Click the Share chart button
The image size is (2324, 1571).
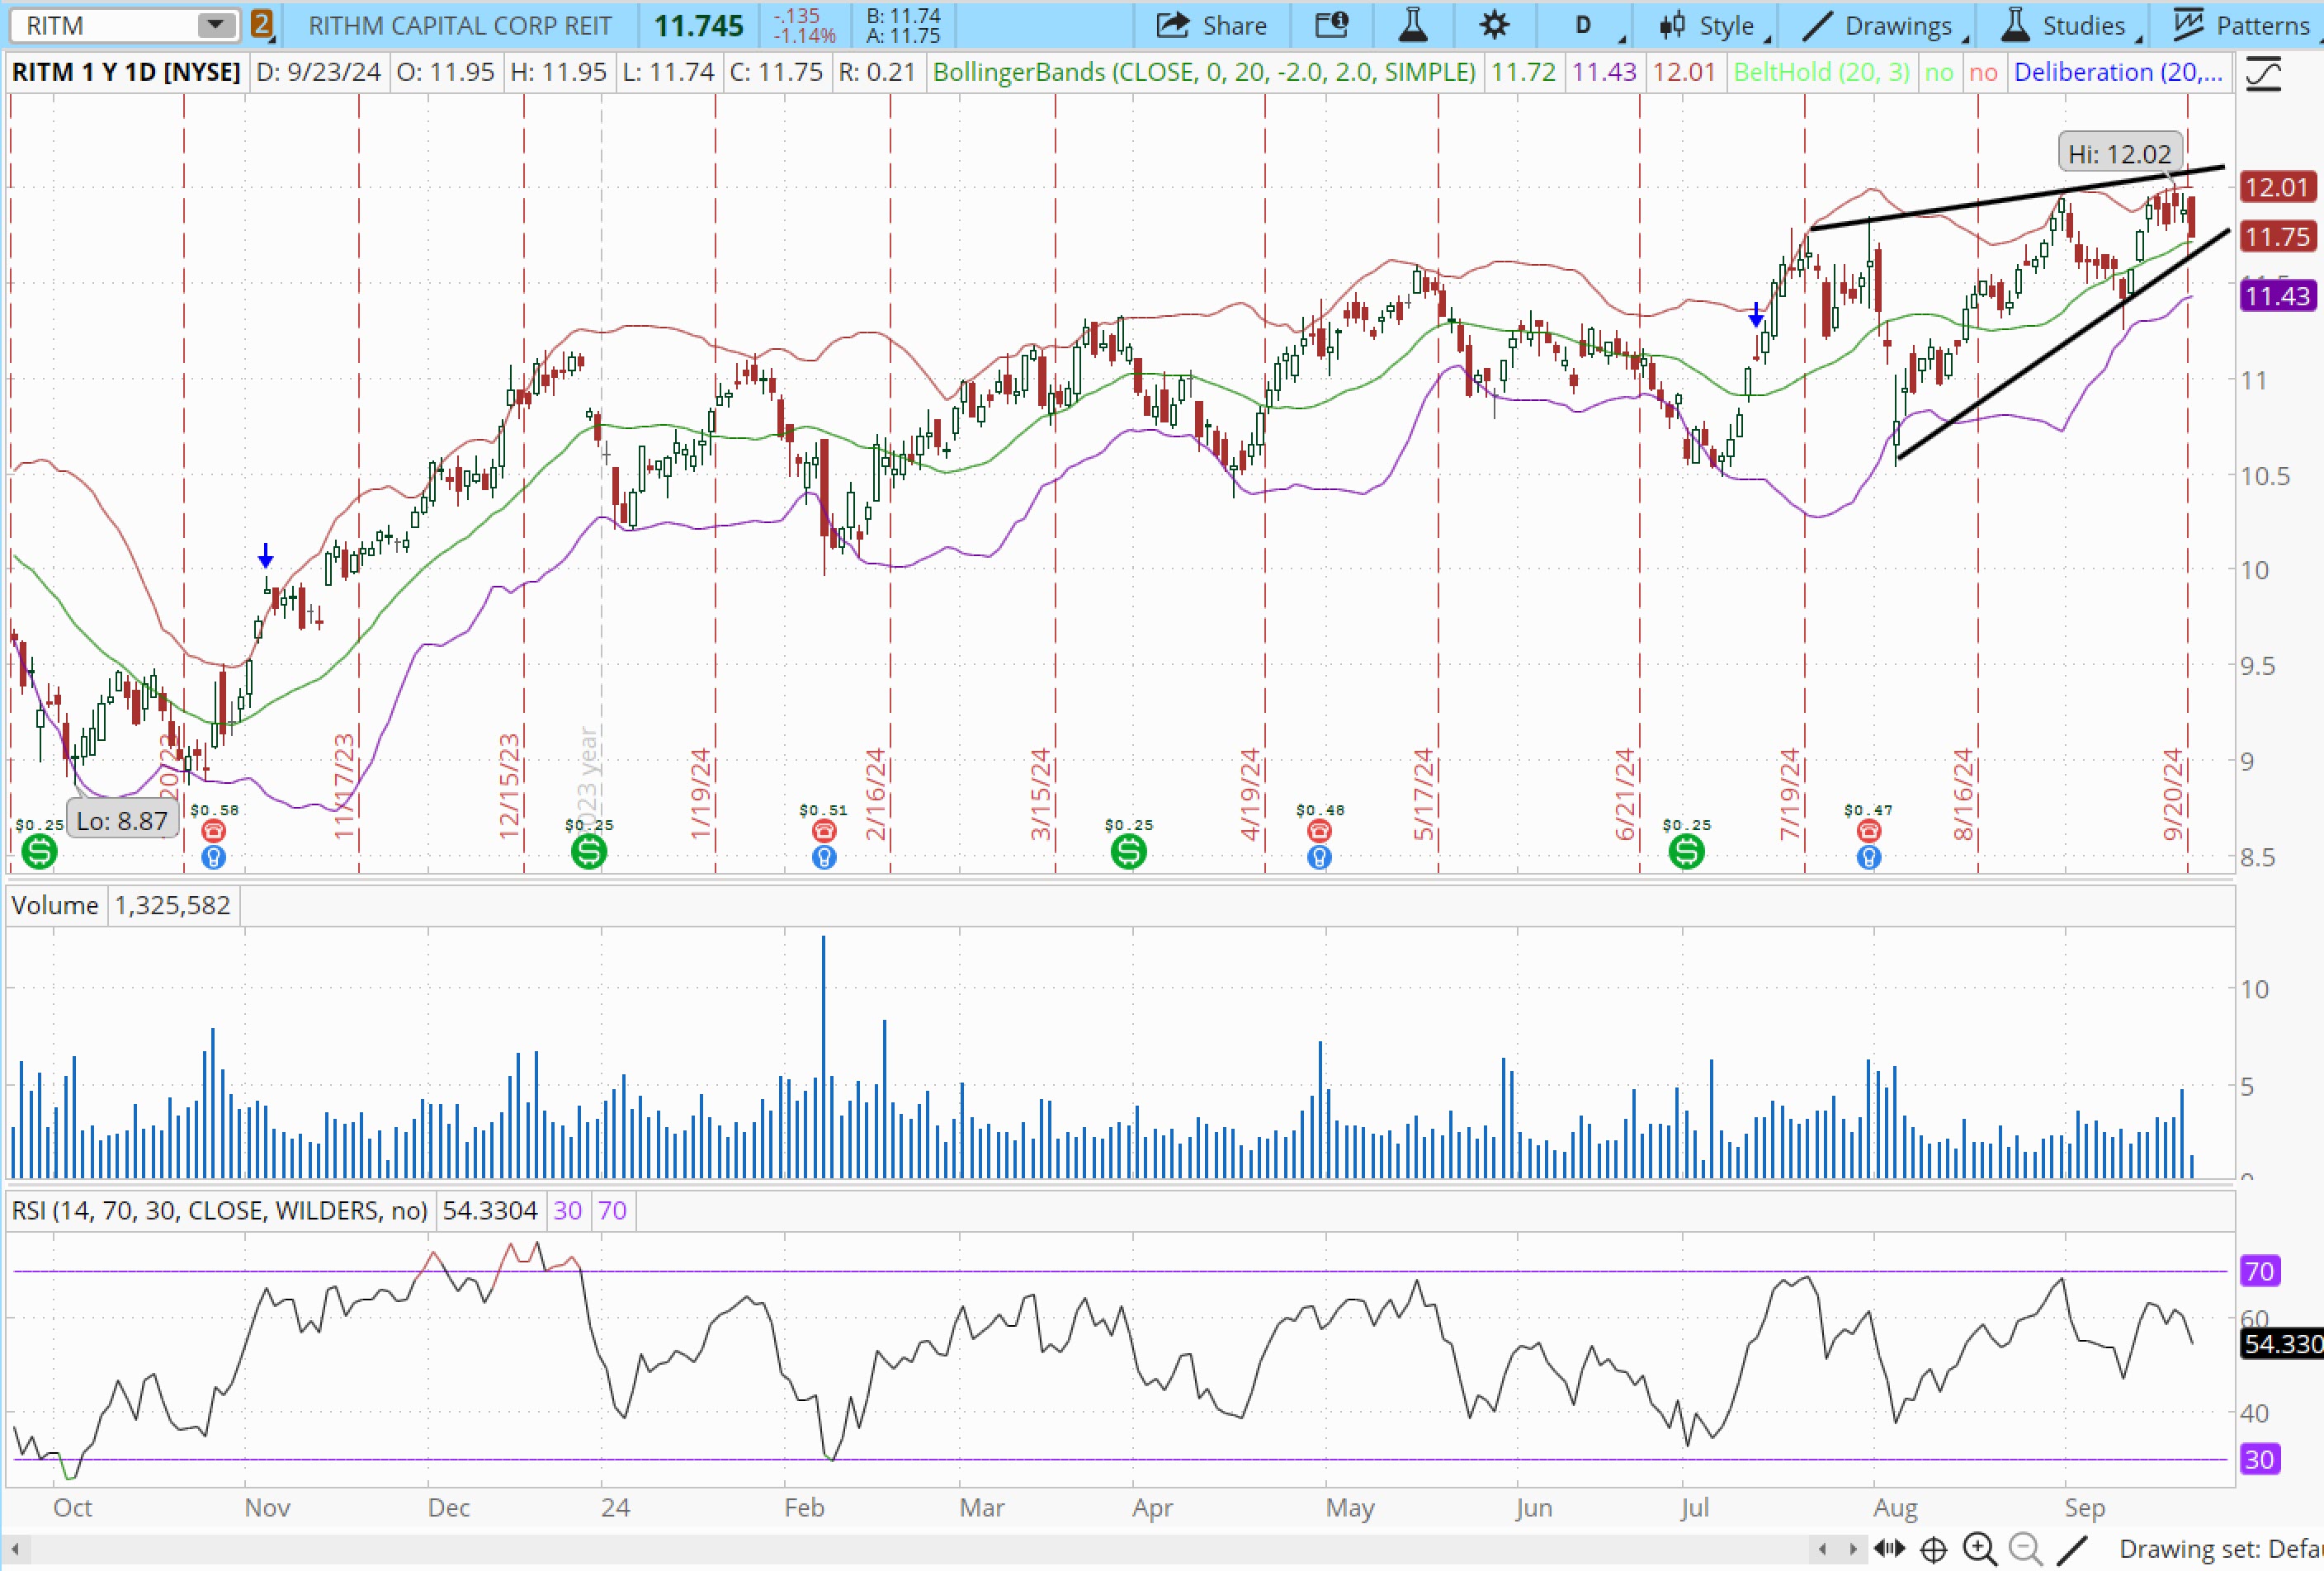coord(1211,25)
